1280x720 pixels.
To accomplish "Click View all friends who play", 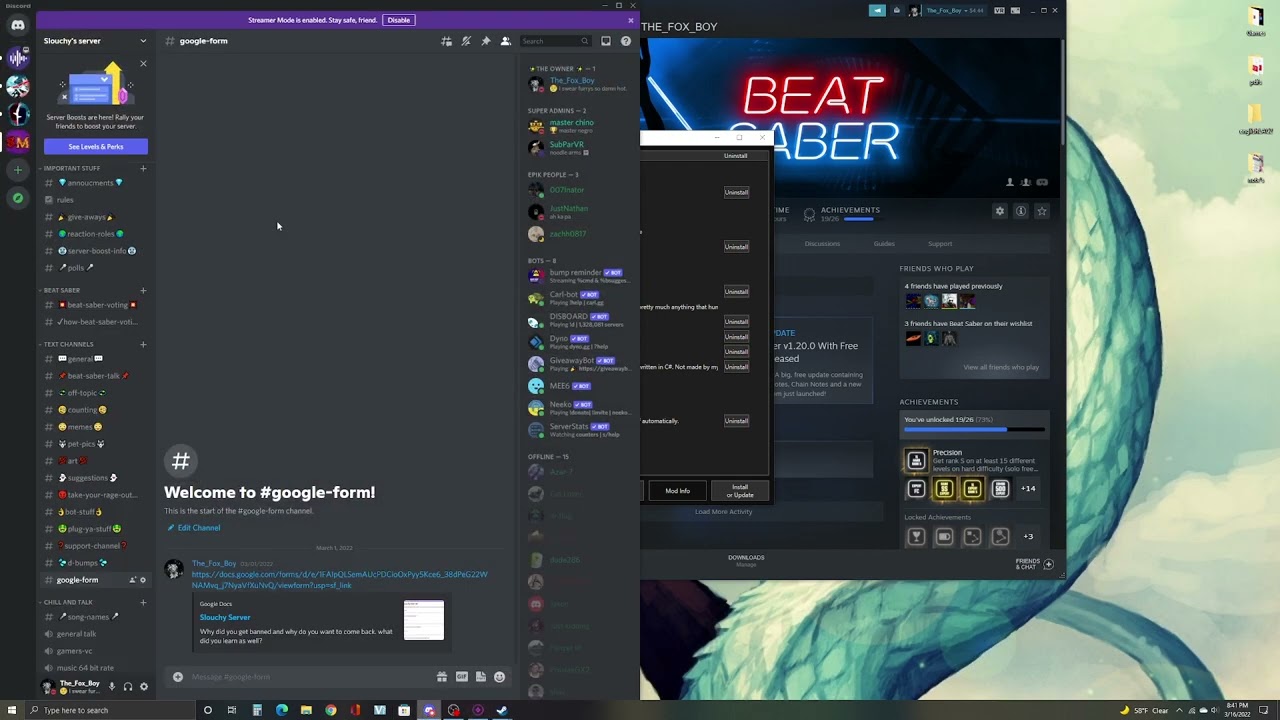I will 1001,367.
